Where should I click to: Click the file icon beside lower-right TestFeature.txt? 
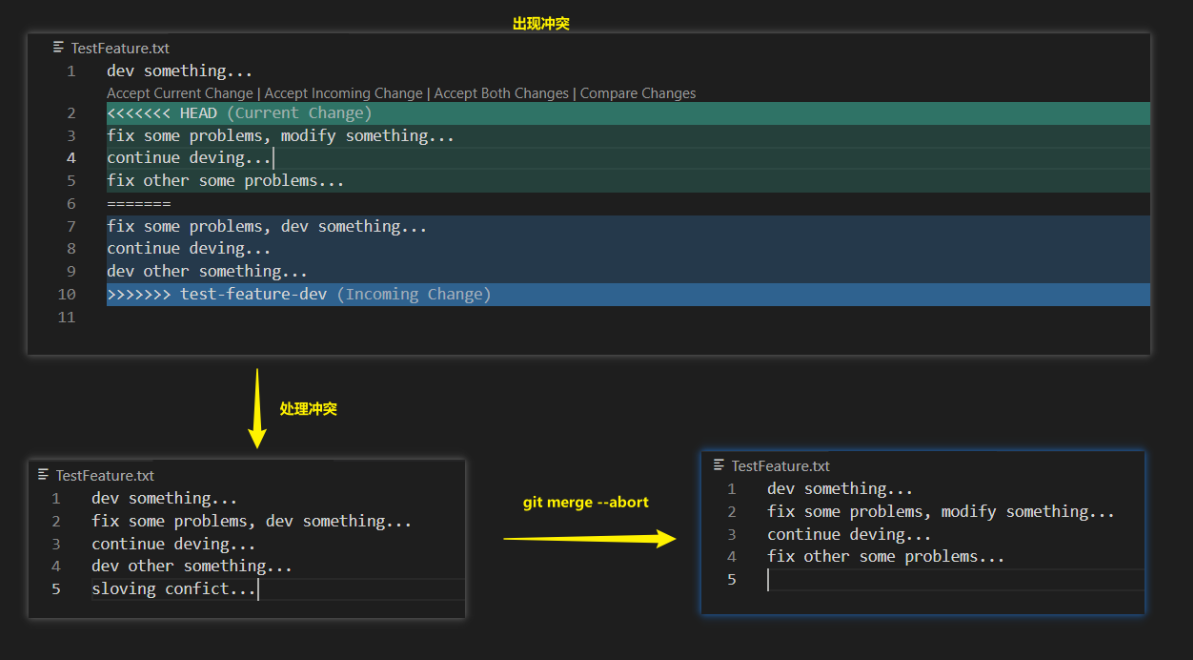[718, 465]
